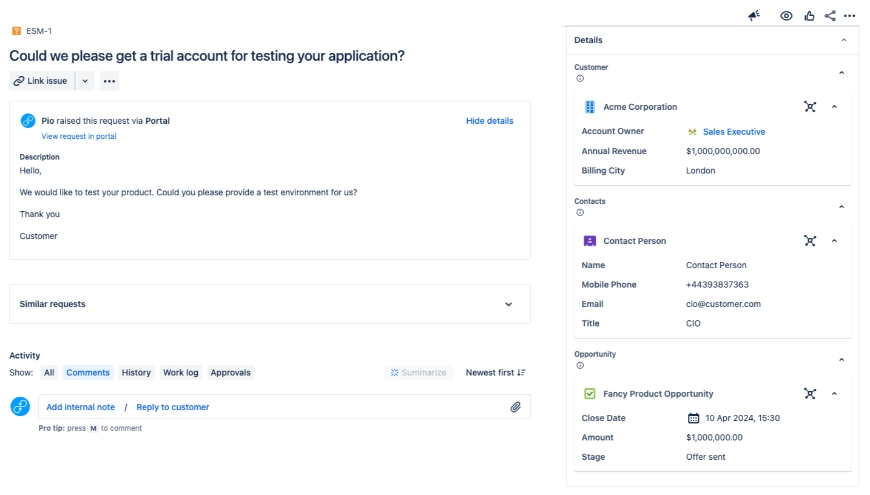The width and height of the screenshot is (870, 495).
Task: Click the share icon in top toolbar
Action: point(830,16)
